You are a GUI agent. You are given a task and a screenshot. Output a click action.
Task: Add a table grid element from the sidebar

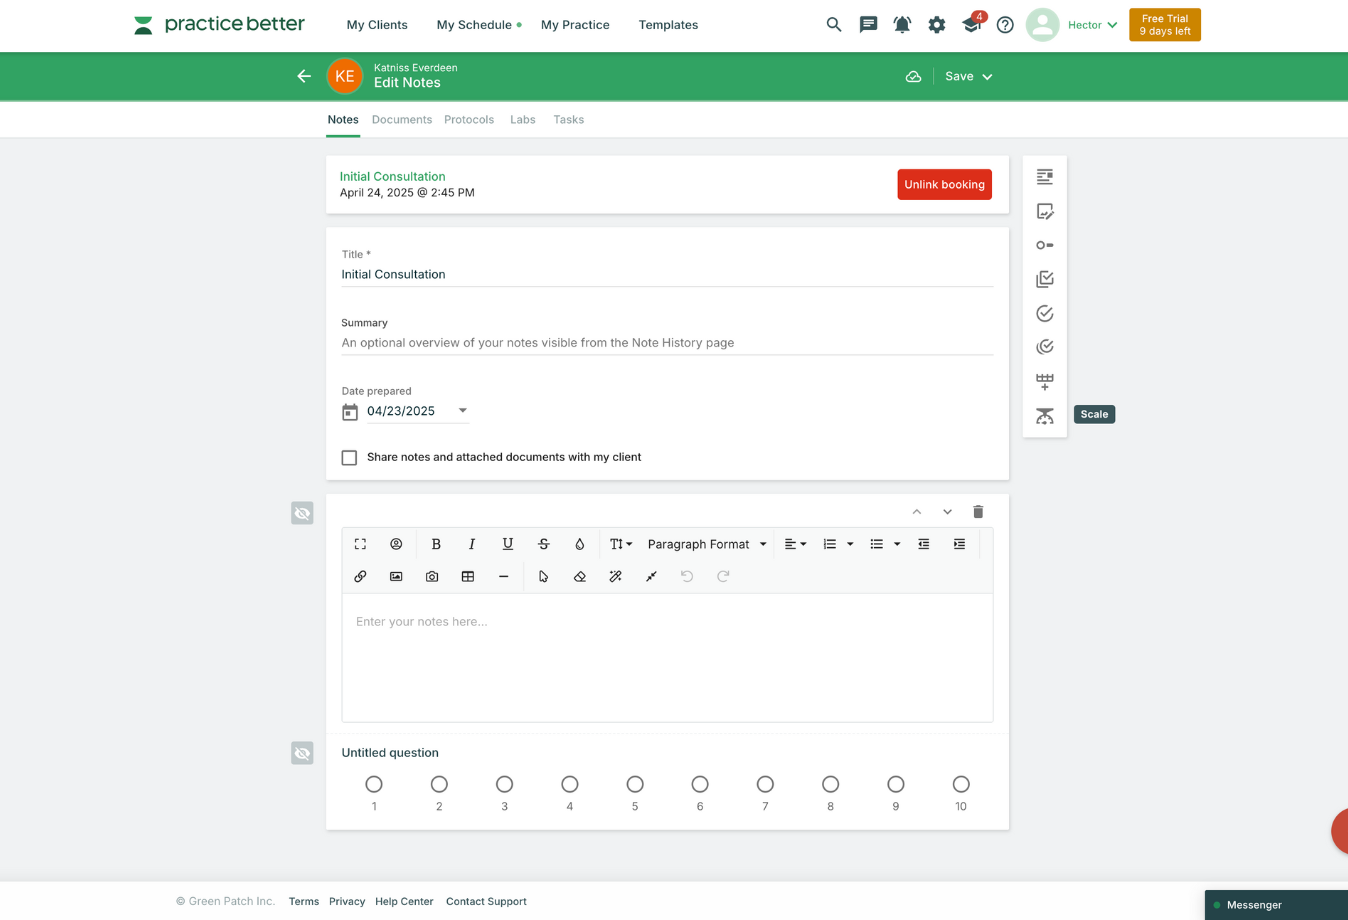[1045, 381]
